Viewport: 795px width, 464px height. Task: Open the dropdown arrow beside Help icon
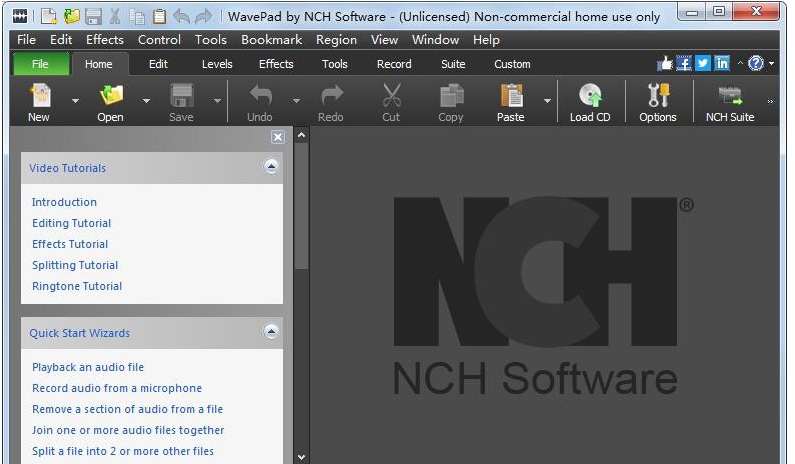coord(772,63)
